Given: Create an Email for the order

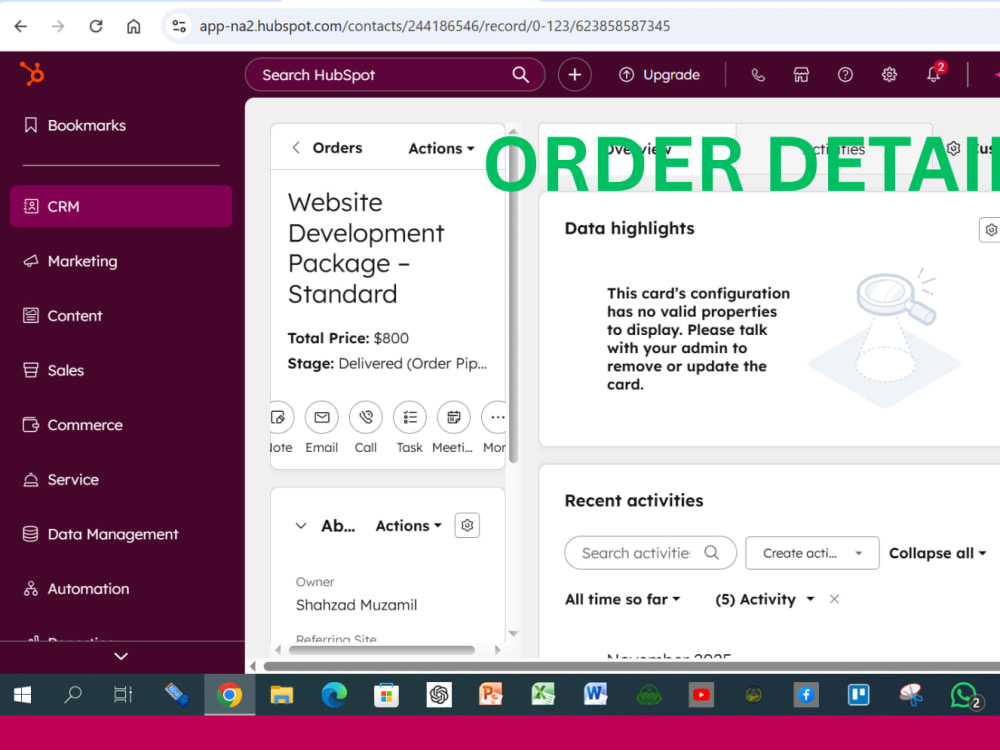Looking at the screenshot, I should tap(321, 418).
